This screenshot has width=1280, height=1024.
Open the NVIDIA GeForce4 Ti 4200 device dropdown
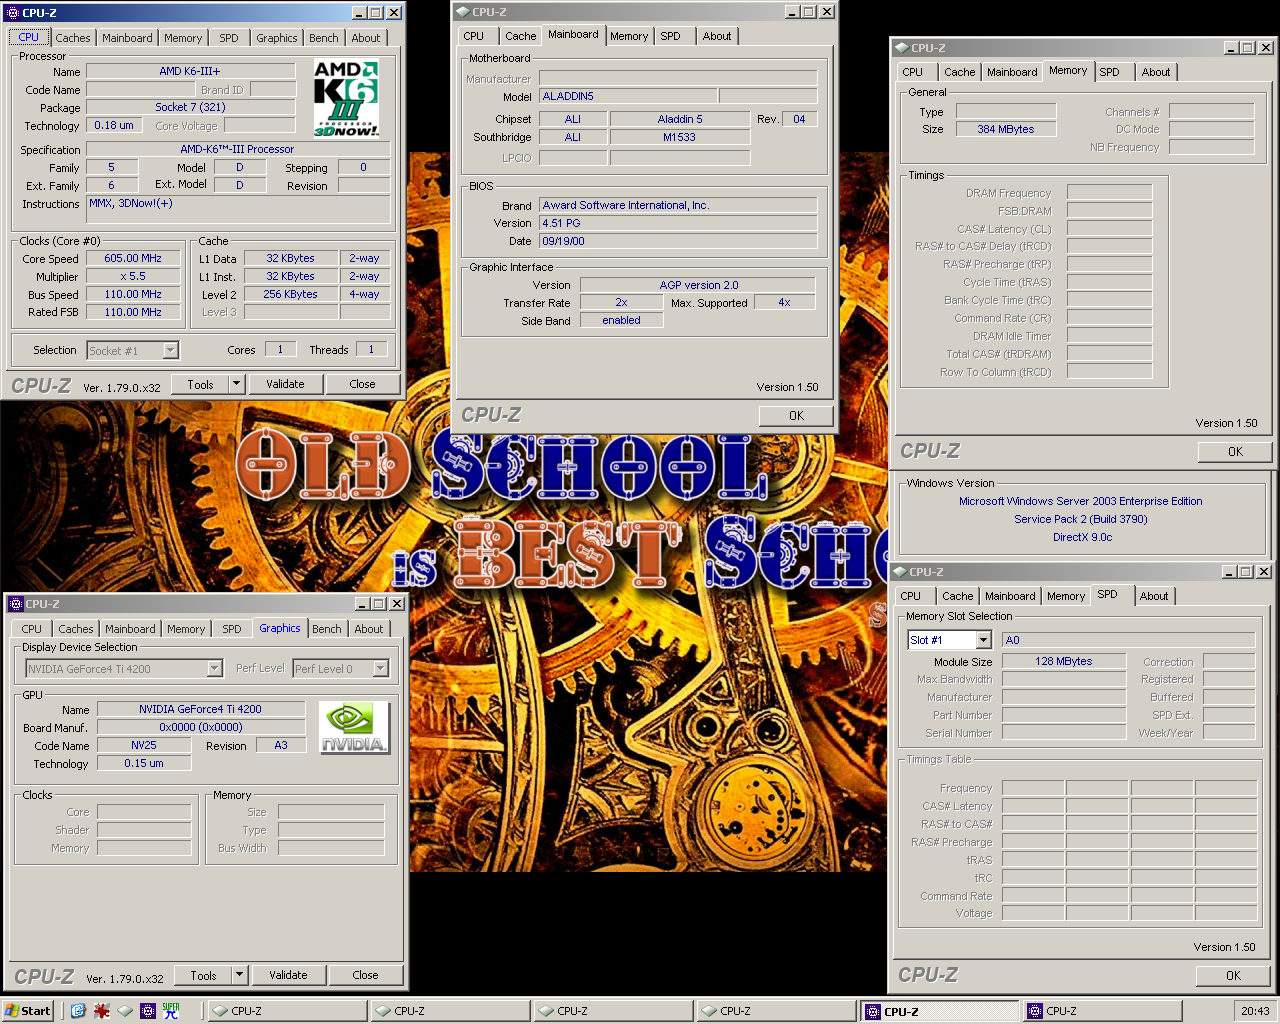tap(215, 669)
